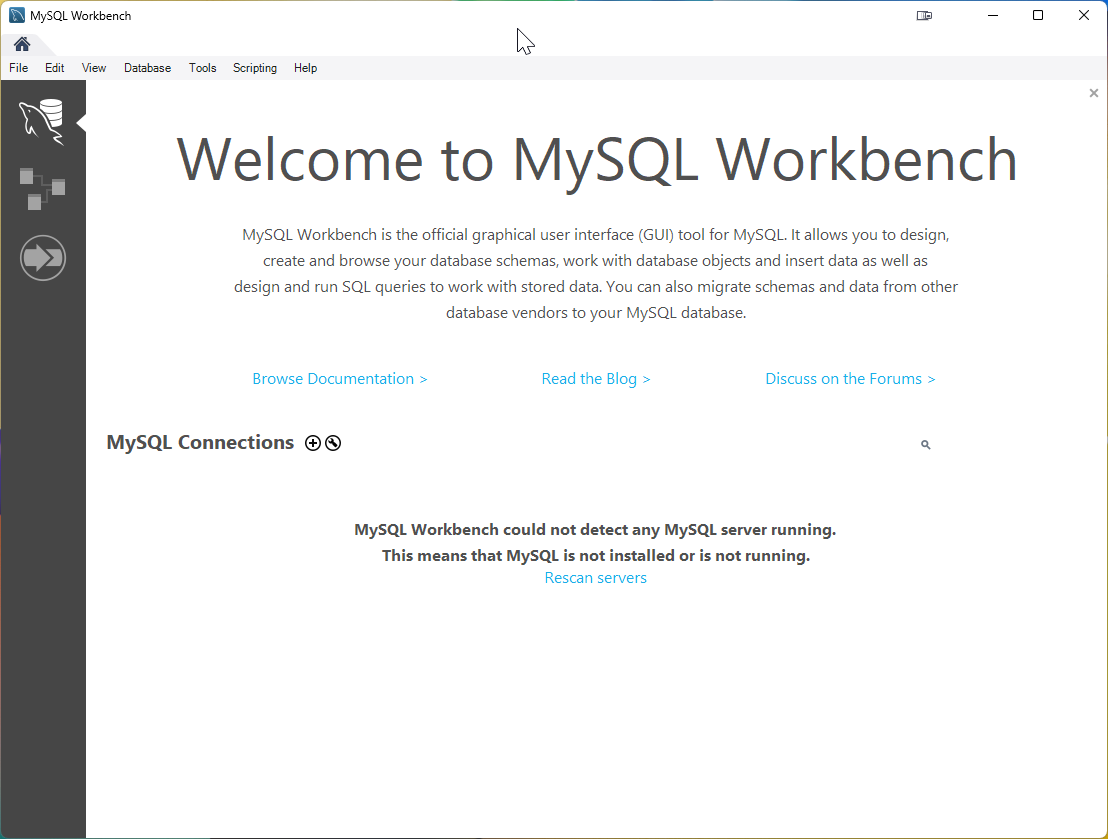Open Browse Documentation link

(x=340, y=379)
